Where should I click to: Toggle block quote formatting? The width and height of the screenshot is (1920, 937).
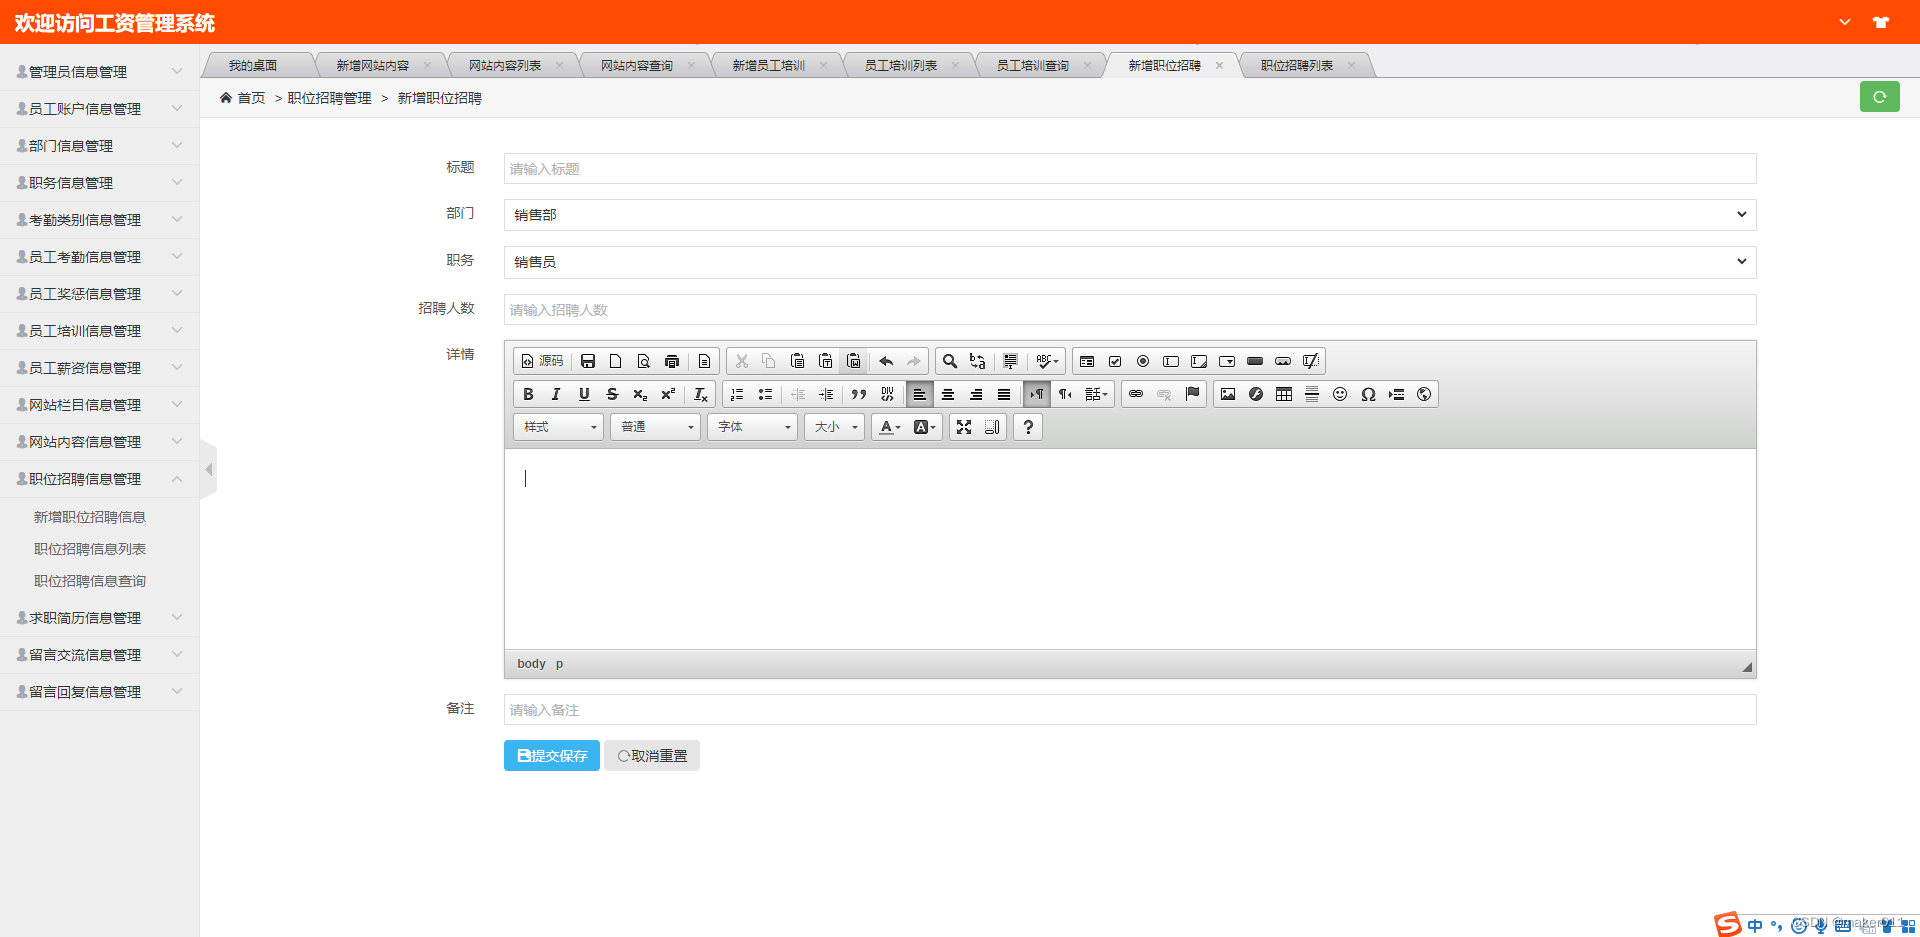859,394
